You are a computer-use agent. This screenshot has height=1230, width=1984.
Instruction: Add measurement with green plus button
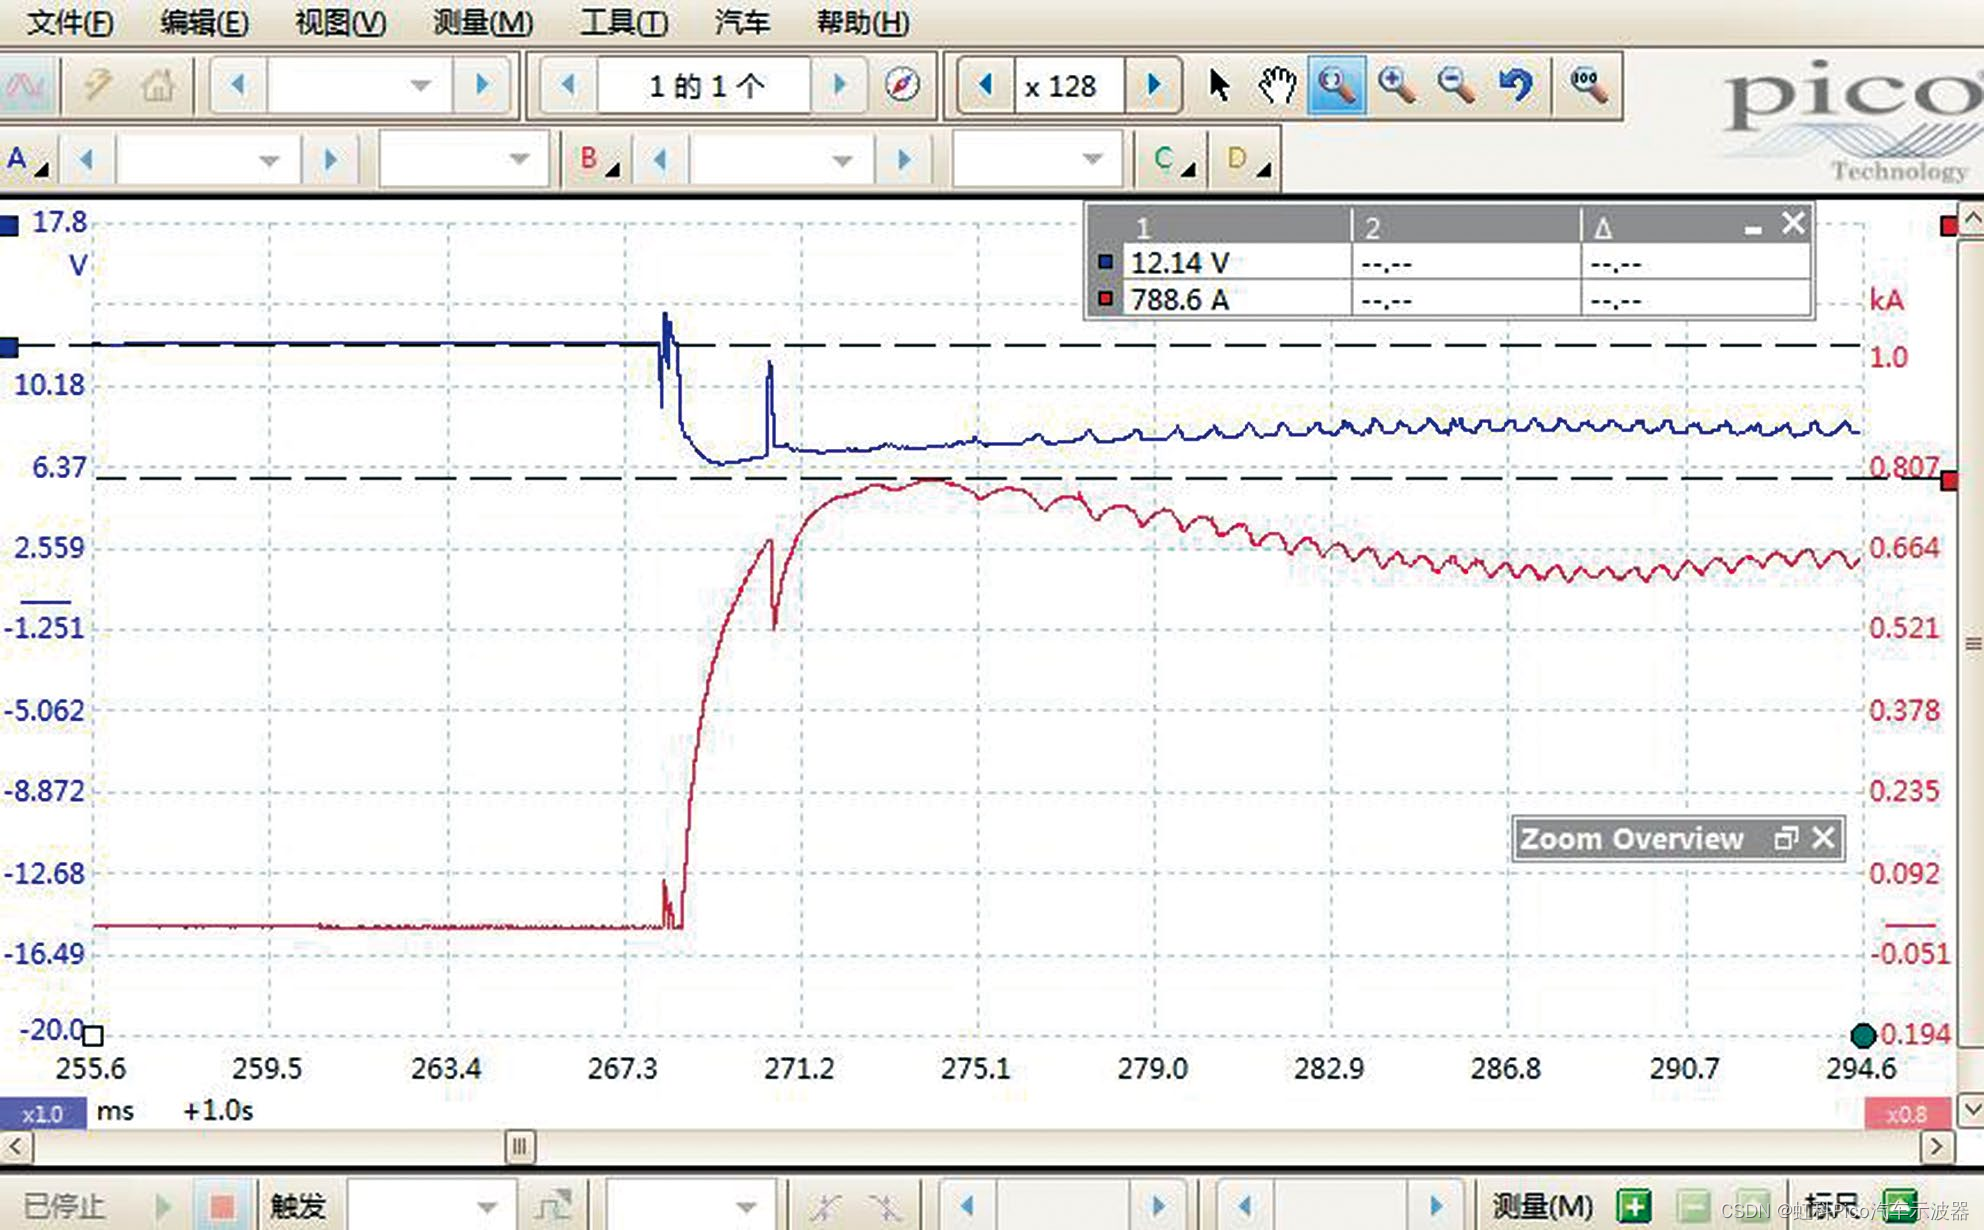tap(1634, 1206)
